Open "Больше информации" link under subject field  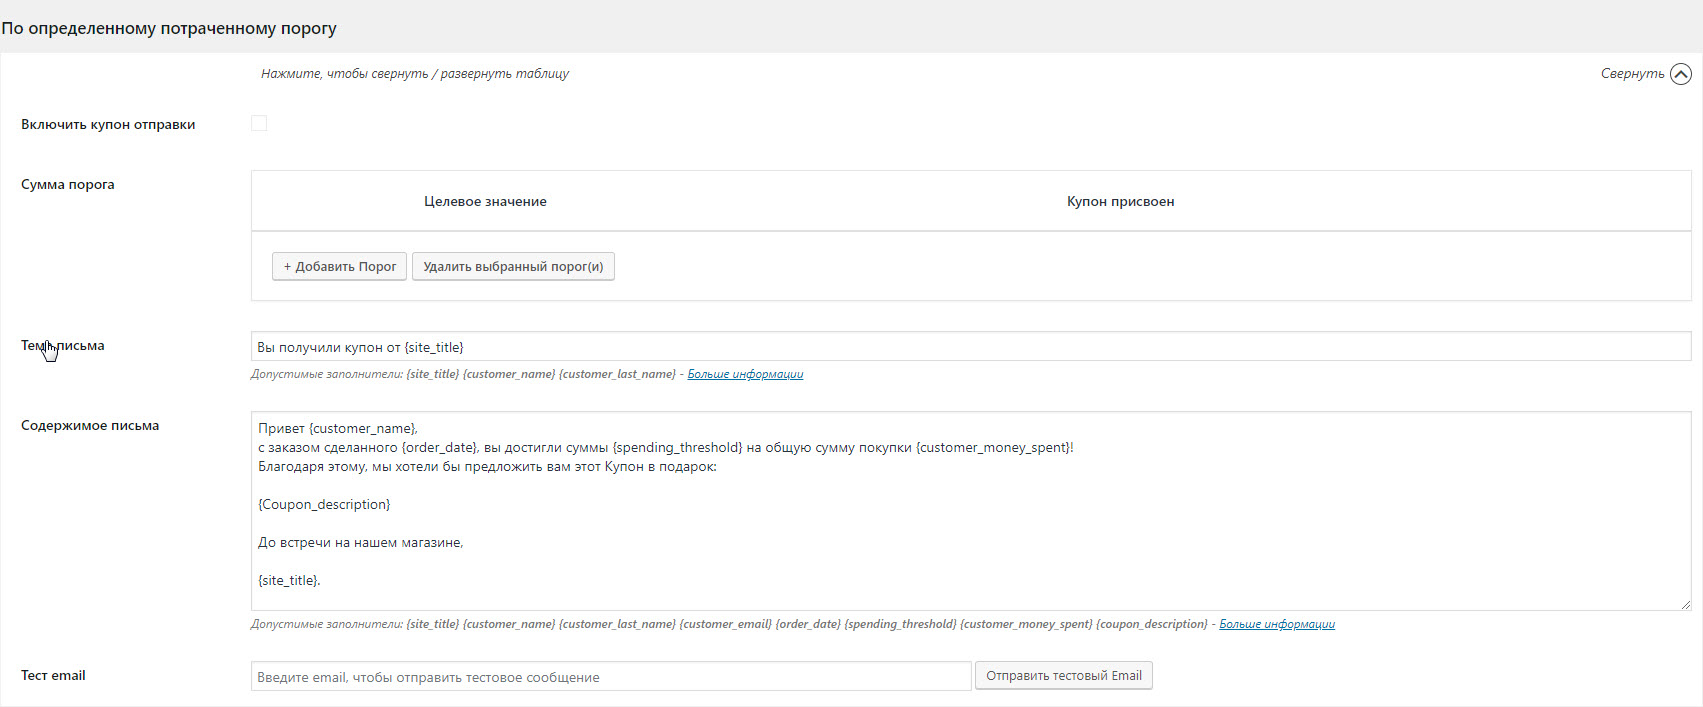click(x=745, y=374)
